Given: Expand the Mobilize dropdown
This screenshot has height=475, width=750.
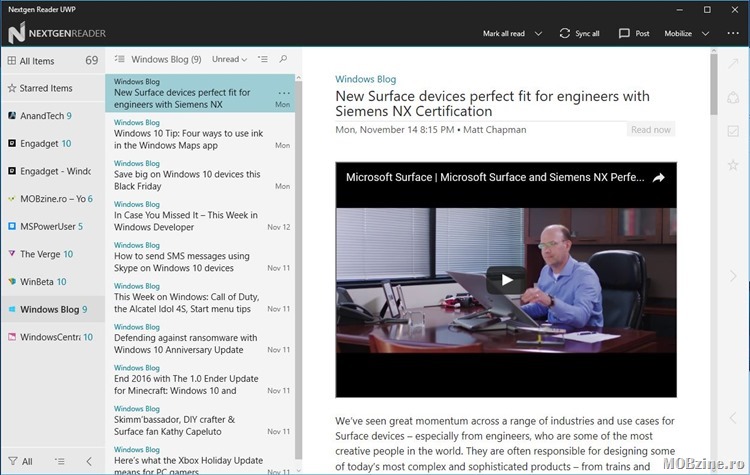Looking at the screenshot, I should click(703, 33).
